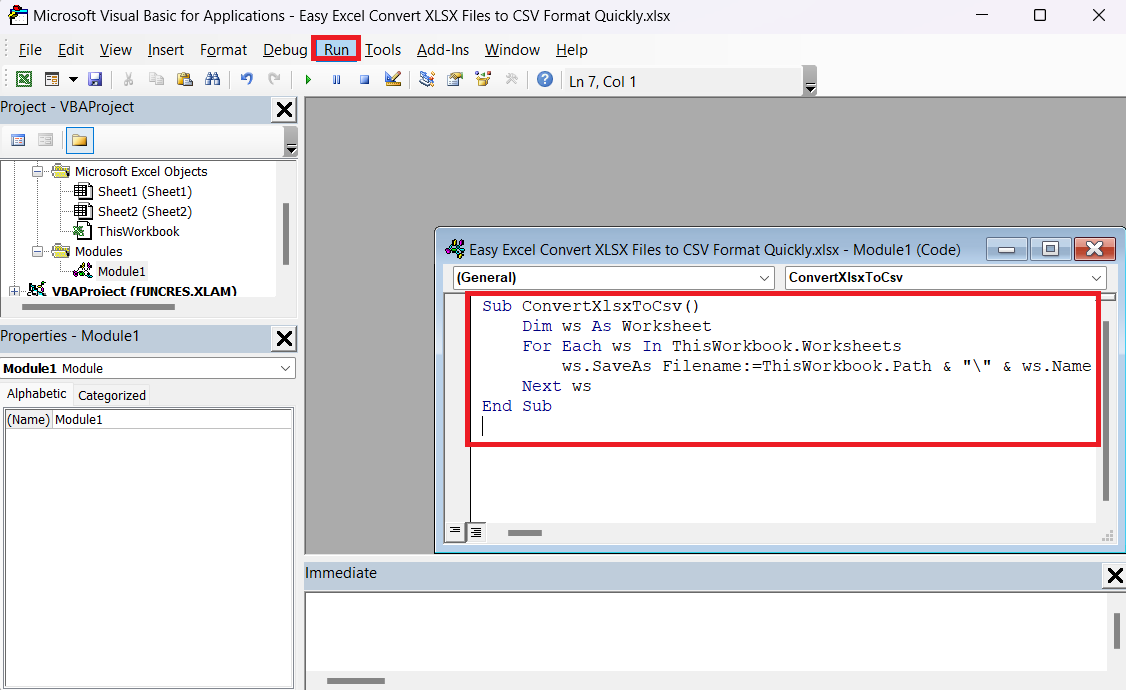
Task: Toggle Folders view in Project panel
Action: 80,140
